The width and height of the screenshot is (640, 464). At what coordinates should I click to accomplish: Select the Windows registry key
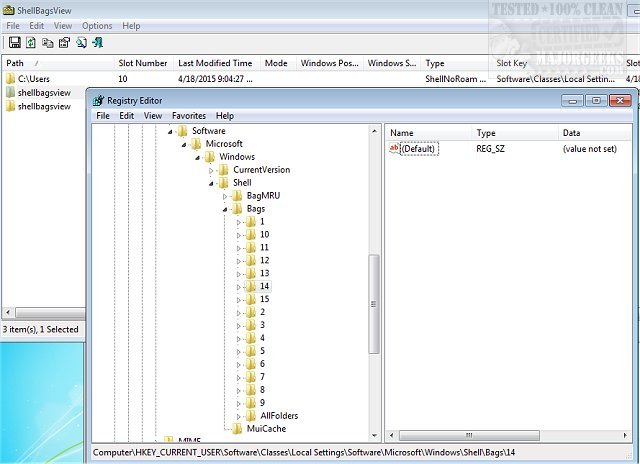coord(237,157)
